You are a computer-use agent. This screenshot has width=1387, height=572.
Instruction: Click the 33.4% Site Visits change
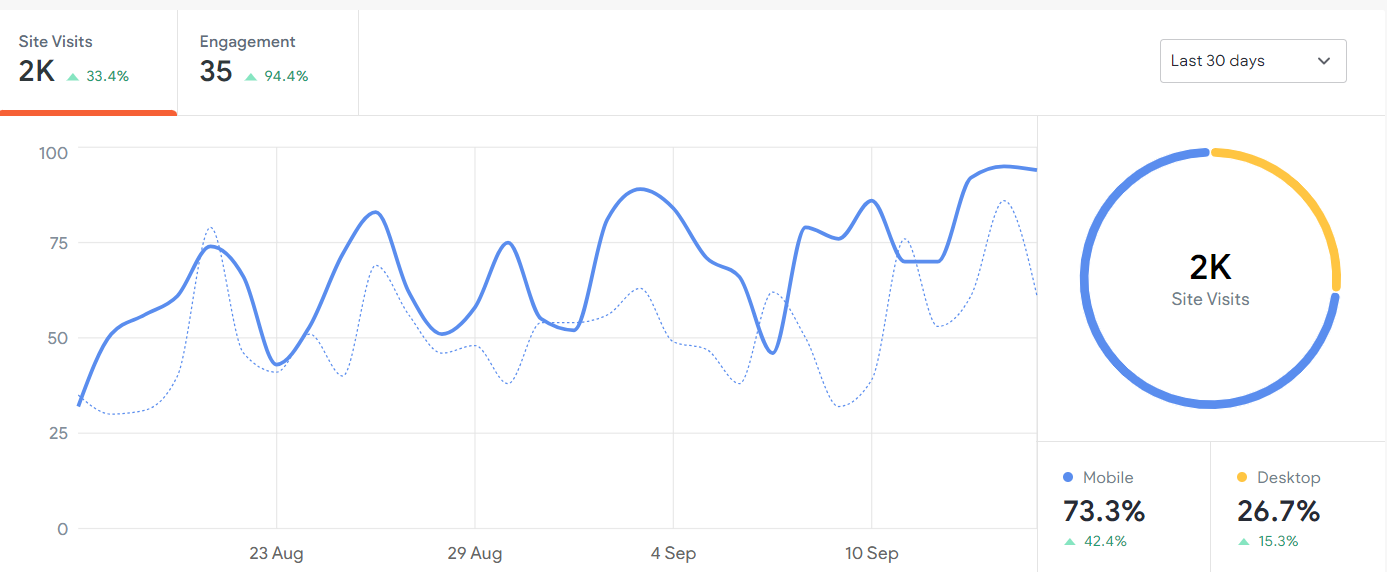108,76
